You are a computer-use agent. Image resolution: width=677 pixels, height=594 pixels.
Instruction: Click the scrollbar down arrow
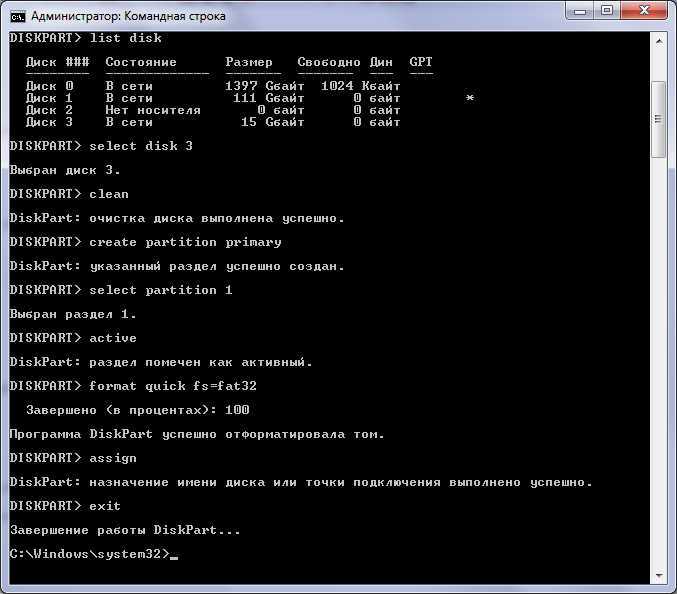[659, 575]
